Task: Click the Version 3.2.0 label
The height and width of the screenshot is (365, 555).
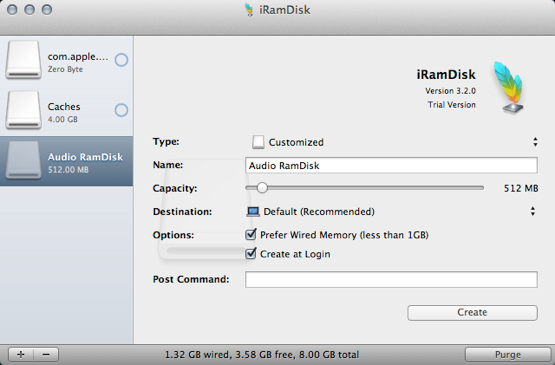Action: (x=450, y=91)
